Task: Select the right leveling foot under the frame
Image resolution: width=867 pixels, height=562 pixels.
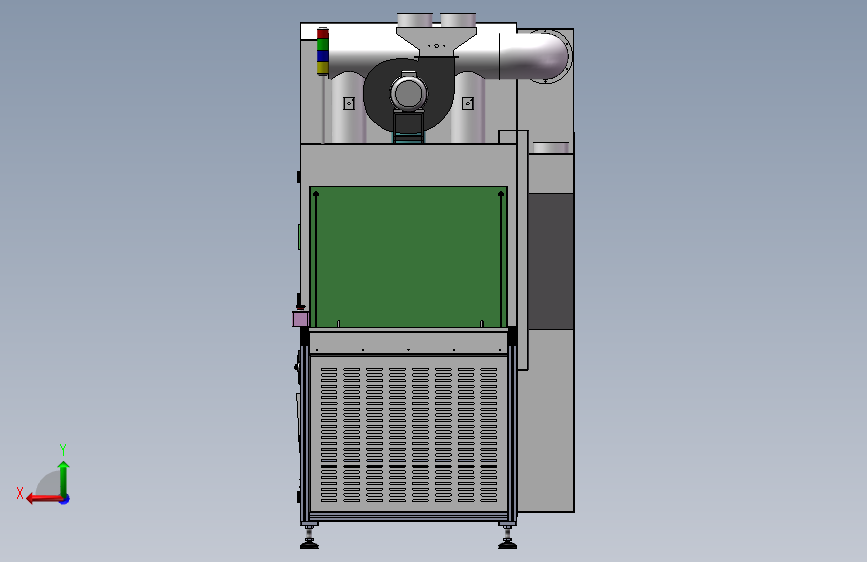Action: point(507,538)
